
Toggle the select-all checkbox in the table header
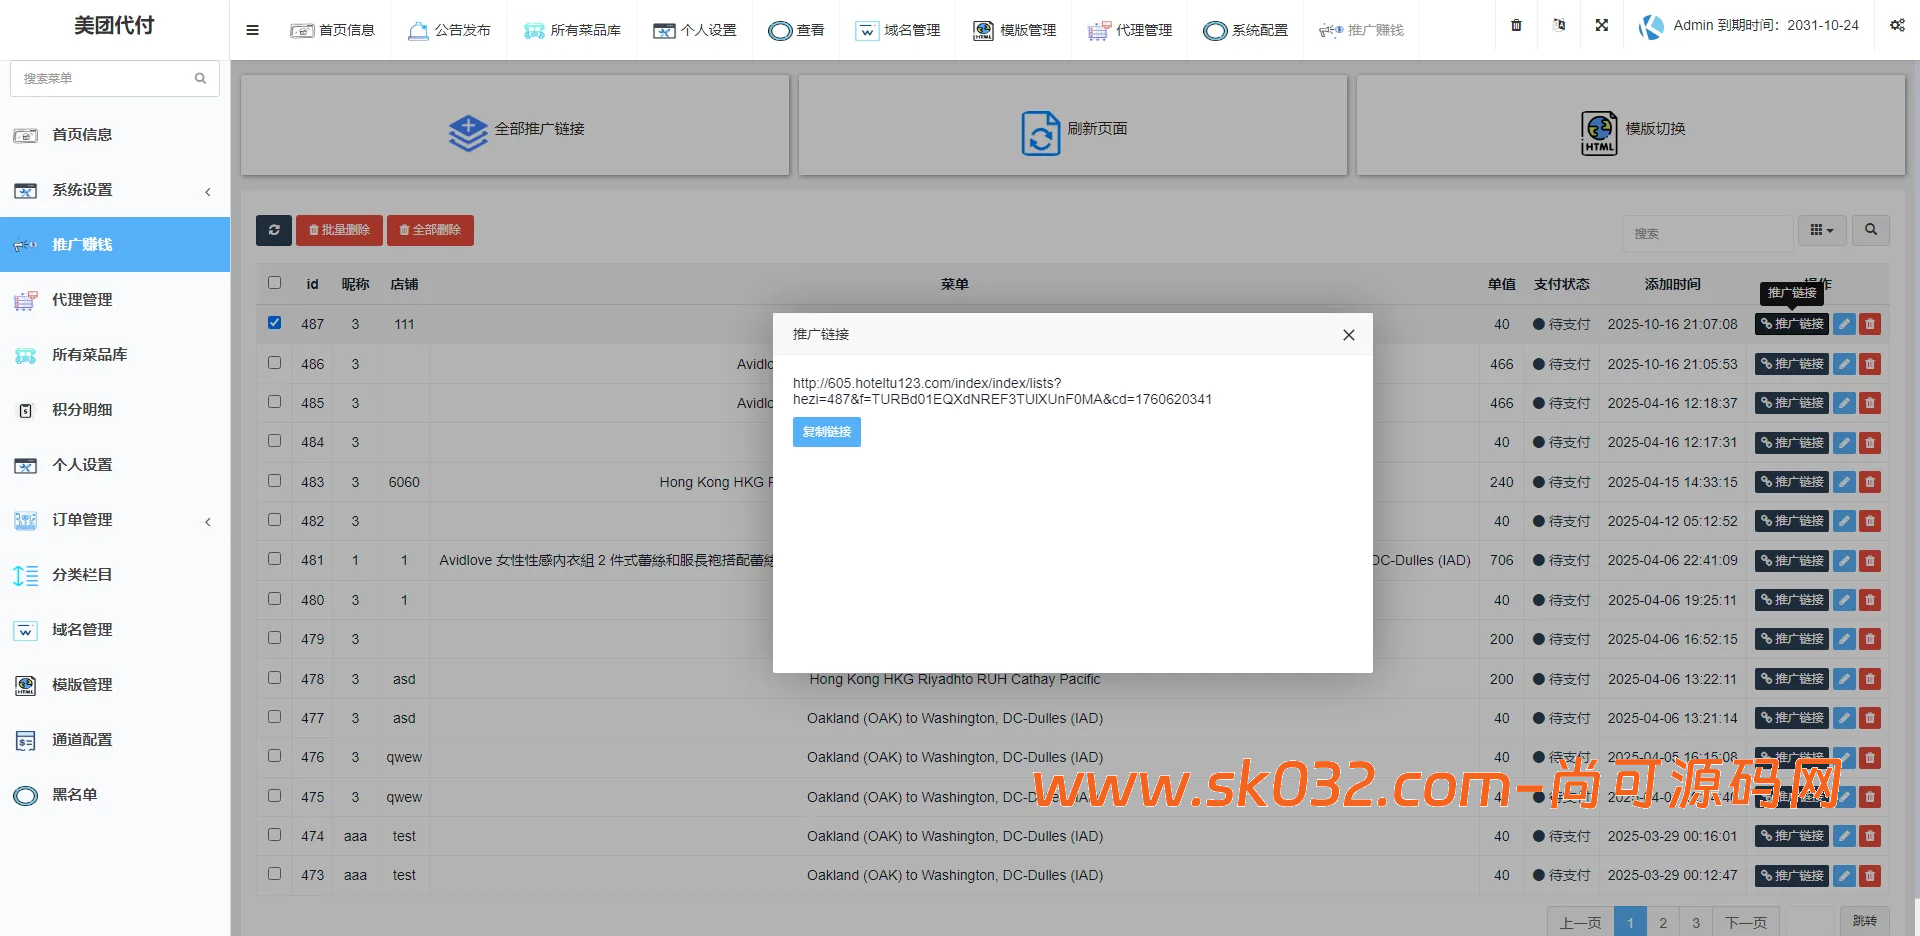[274, 283]
